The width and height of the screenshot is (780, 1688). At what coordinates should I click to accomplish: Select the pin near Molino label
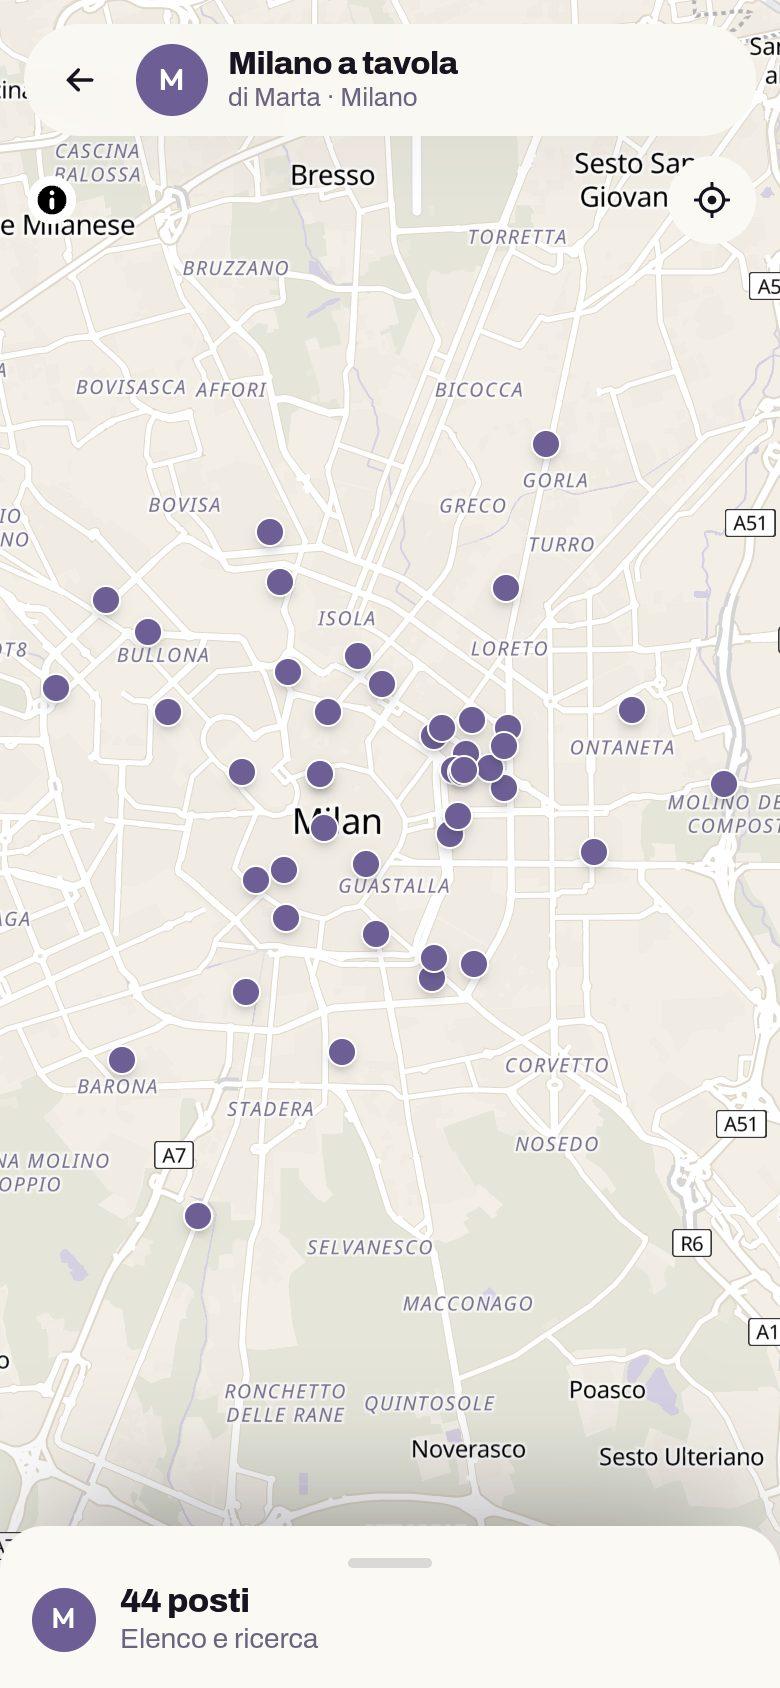pyautogui.click(x=724, y=784)
